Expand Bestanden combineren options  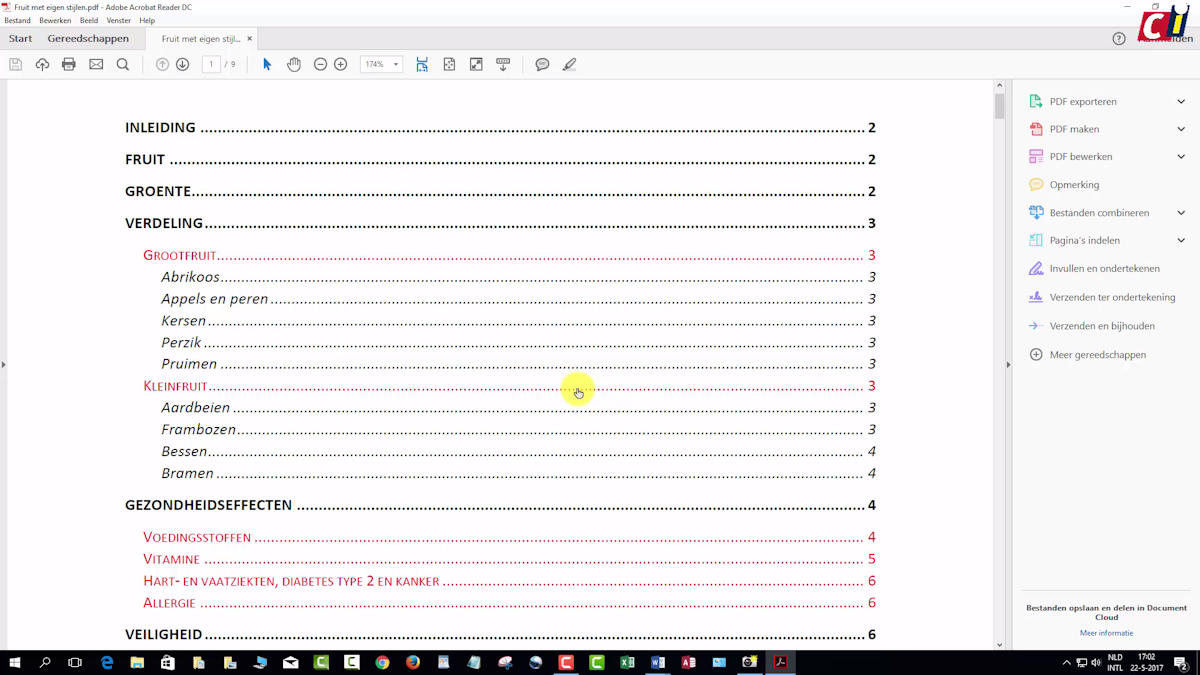pyautogui.click(x=1181, y=213)
